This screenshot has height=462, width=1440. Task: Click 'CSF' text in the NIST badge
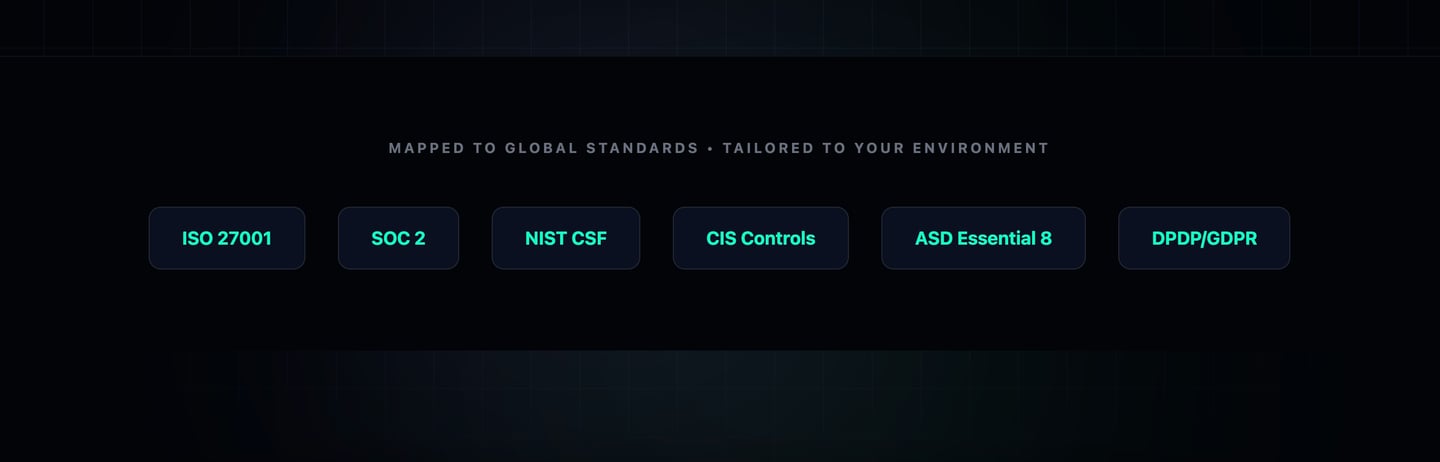click(x=589, y=239)
